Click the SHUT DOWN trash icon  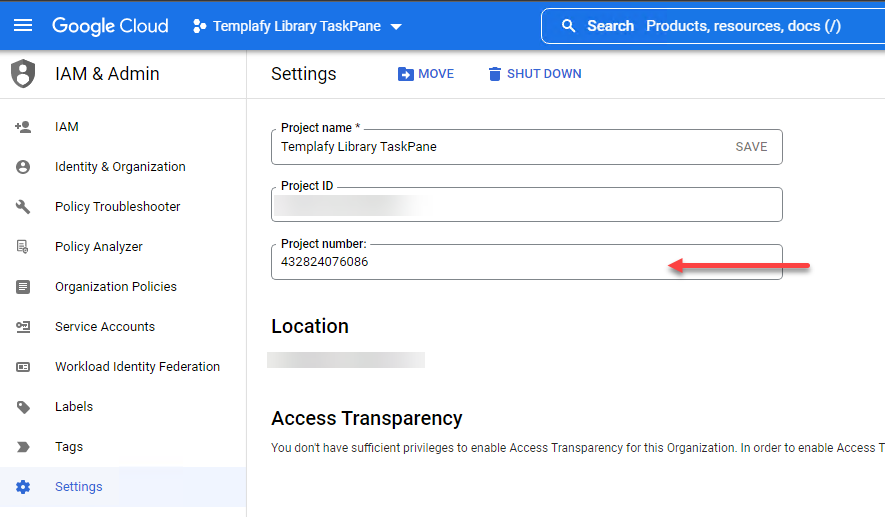tap(494, 74)
